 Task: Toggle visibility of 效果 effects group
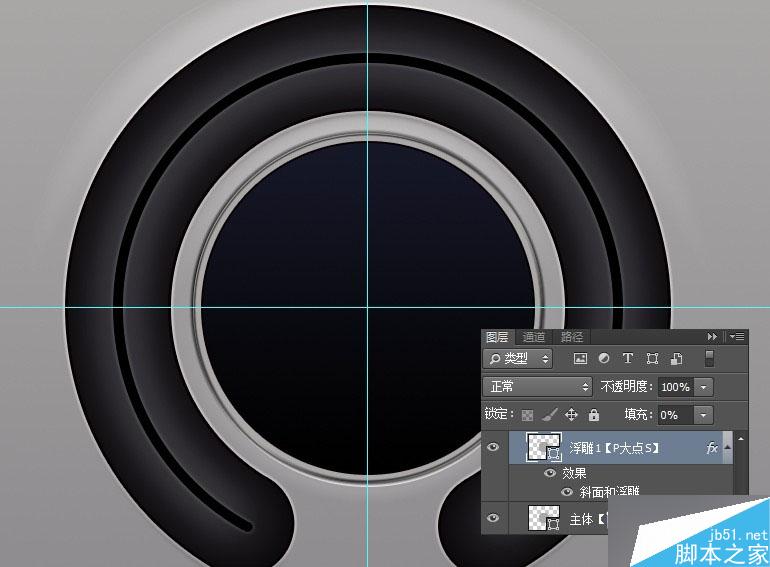[x=550, y=473]
